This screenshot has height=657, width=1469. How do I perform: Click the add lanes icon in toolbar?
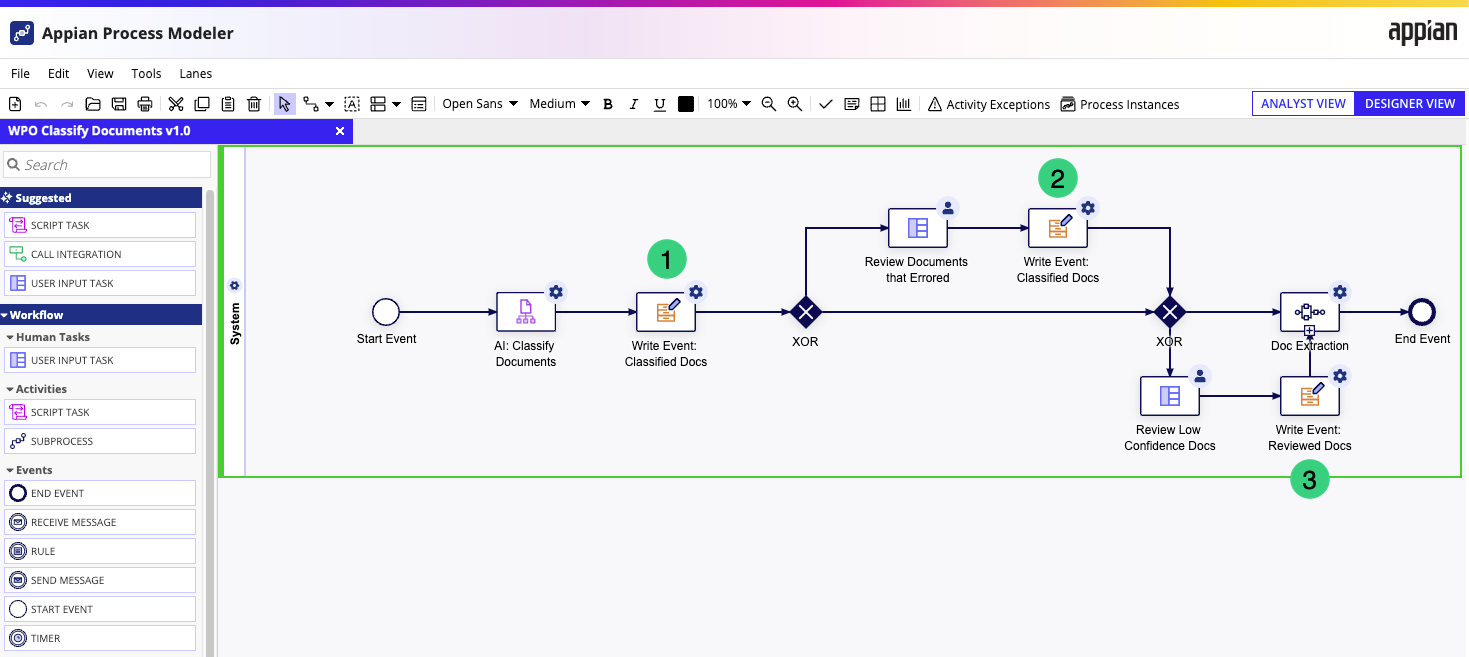coord(378,104)
